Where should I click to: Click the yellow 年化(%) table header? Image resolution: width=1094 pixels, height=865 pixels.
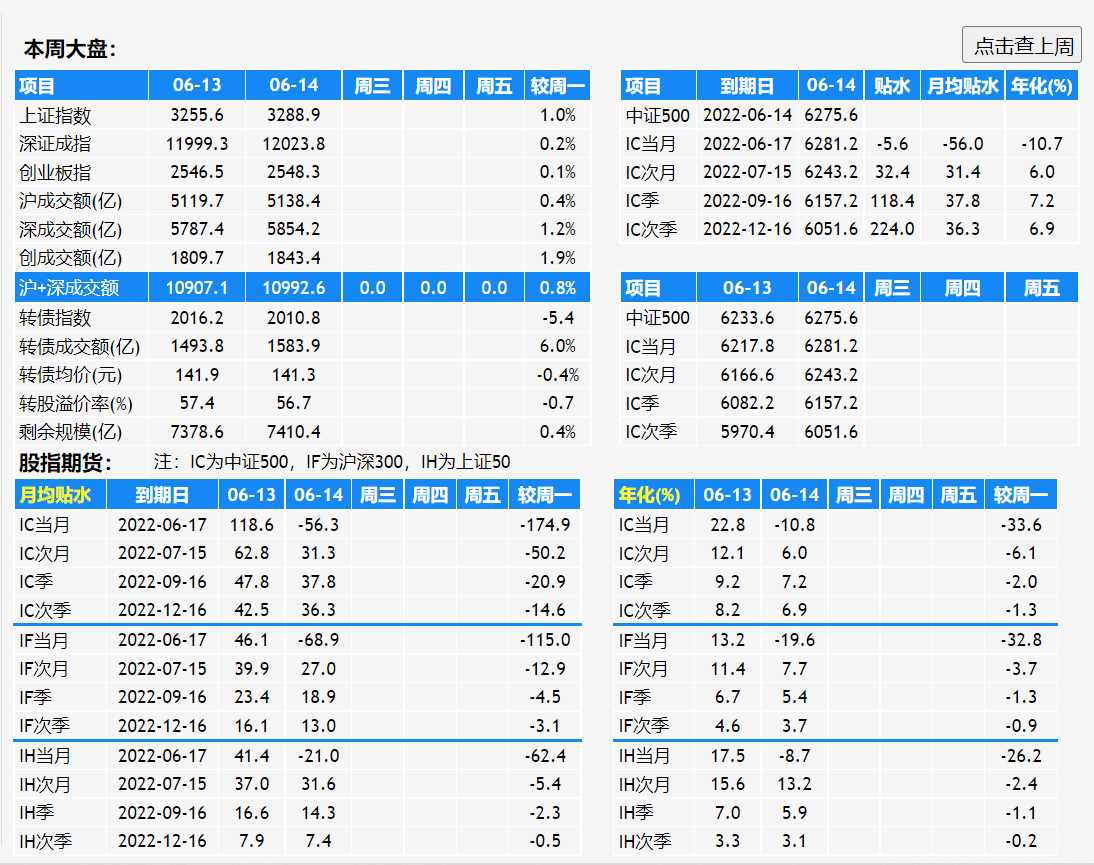(649, 495)
